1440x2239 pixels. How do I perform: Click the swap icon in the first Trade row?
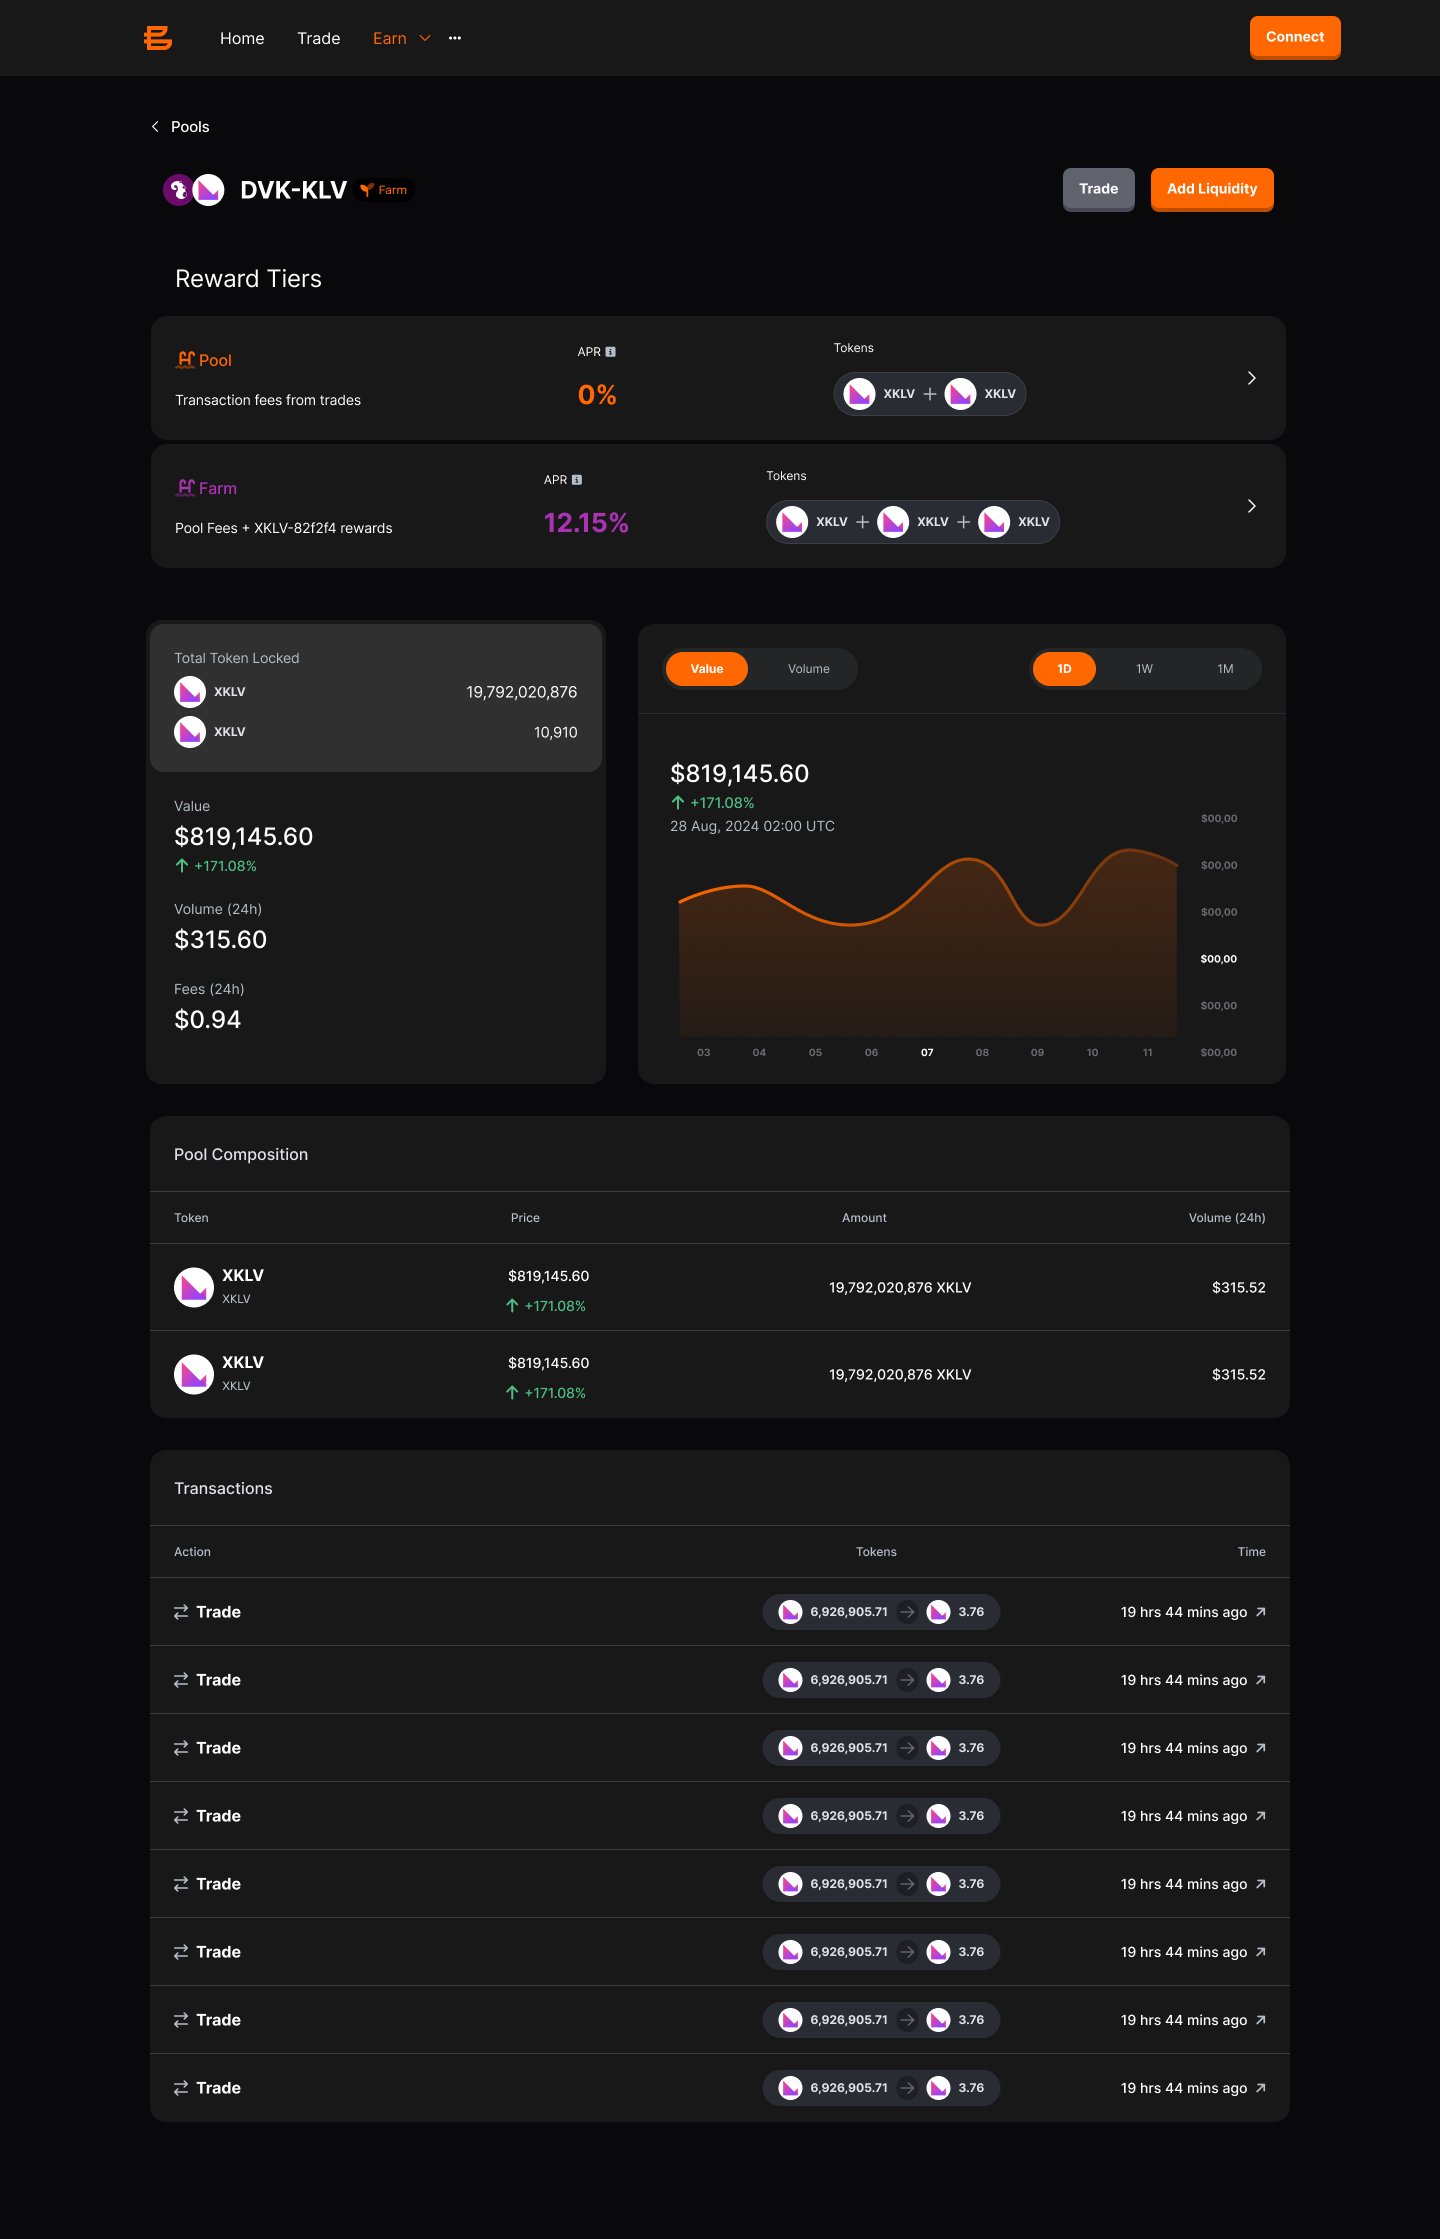(x=181, y=1612)
